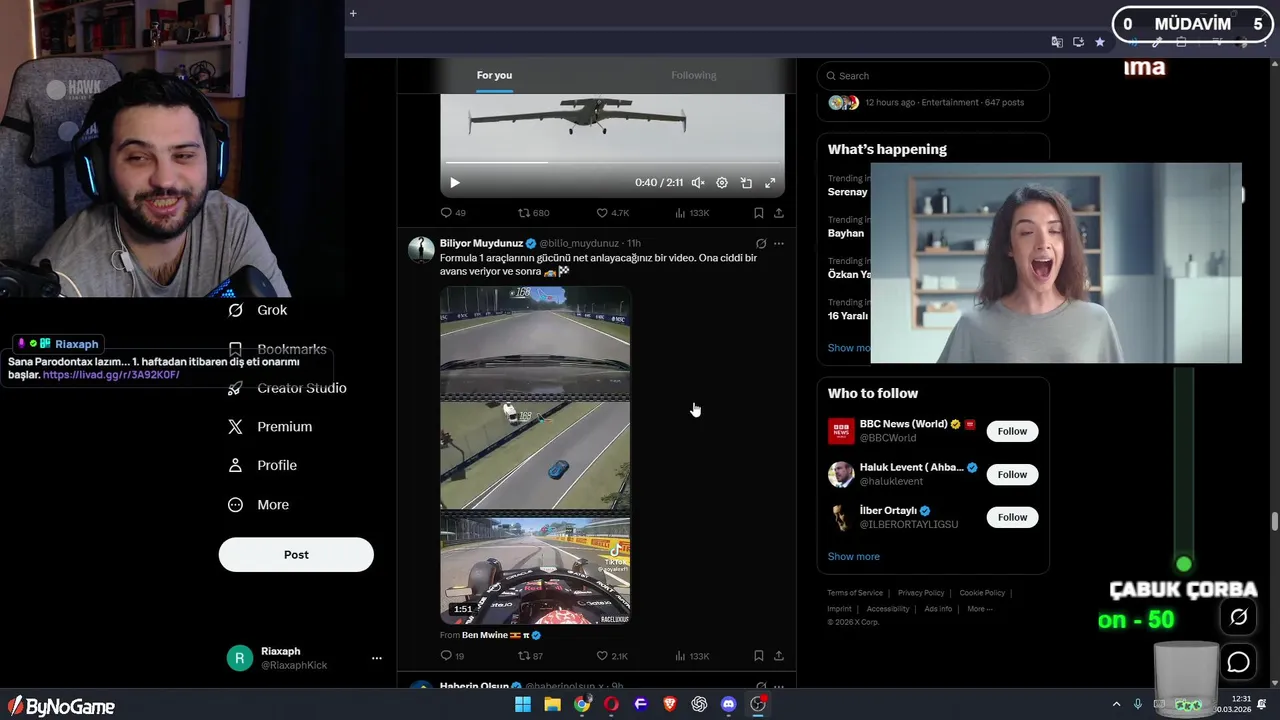Bookmark the Formula 1 post
Image resolution: width=1280 pixels, height=720 pixels.
[759, 656]
